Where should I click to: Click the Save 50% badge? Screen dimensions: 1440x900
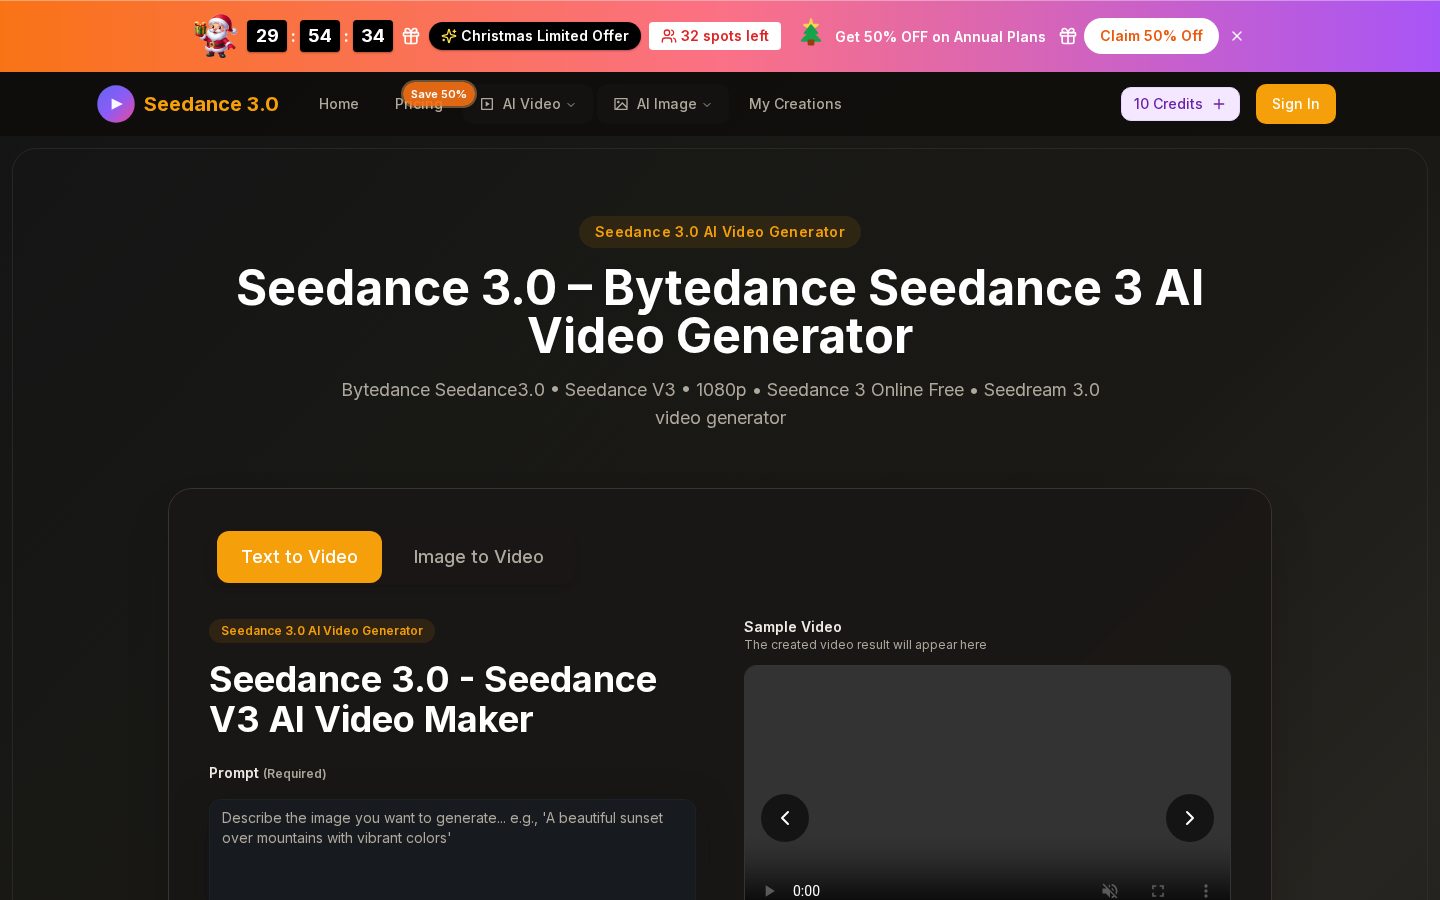click(439, 94)
